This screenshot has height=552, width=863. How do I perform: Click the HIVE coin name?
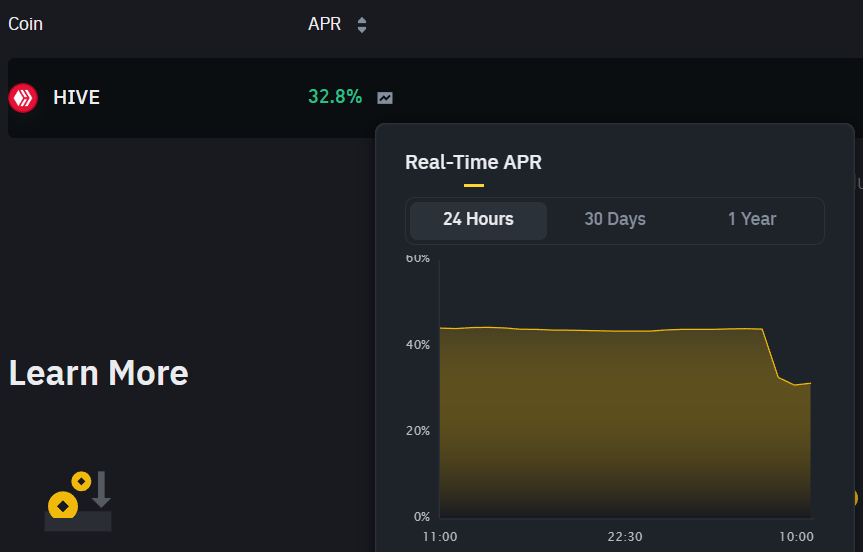point(77,97)
